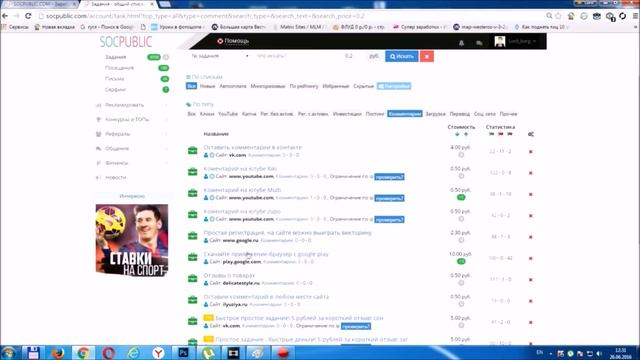Hide the ilyuziya.ru task with red X
The height and width of the screenshot is (360, 640).
point(531,301)
